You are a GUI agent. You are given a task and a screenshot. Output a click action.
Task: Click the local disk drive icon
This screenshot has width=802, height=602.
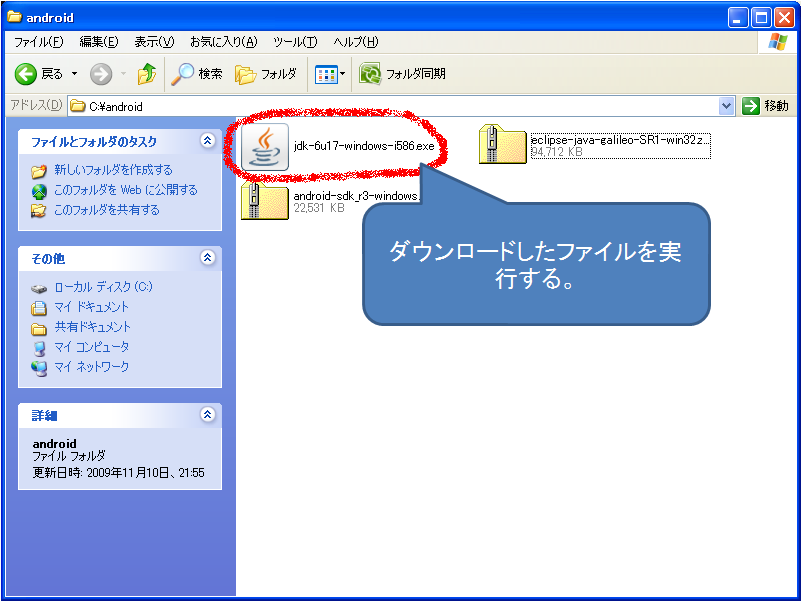(x=39, y=288)
